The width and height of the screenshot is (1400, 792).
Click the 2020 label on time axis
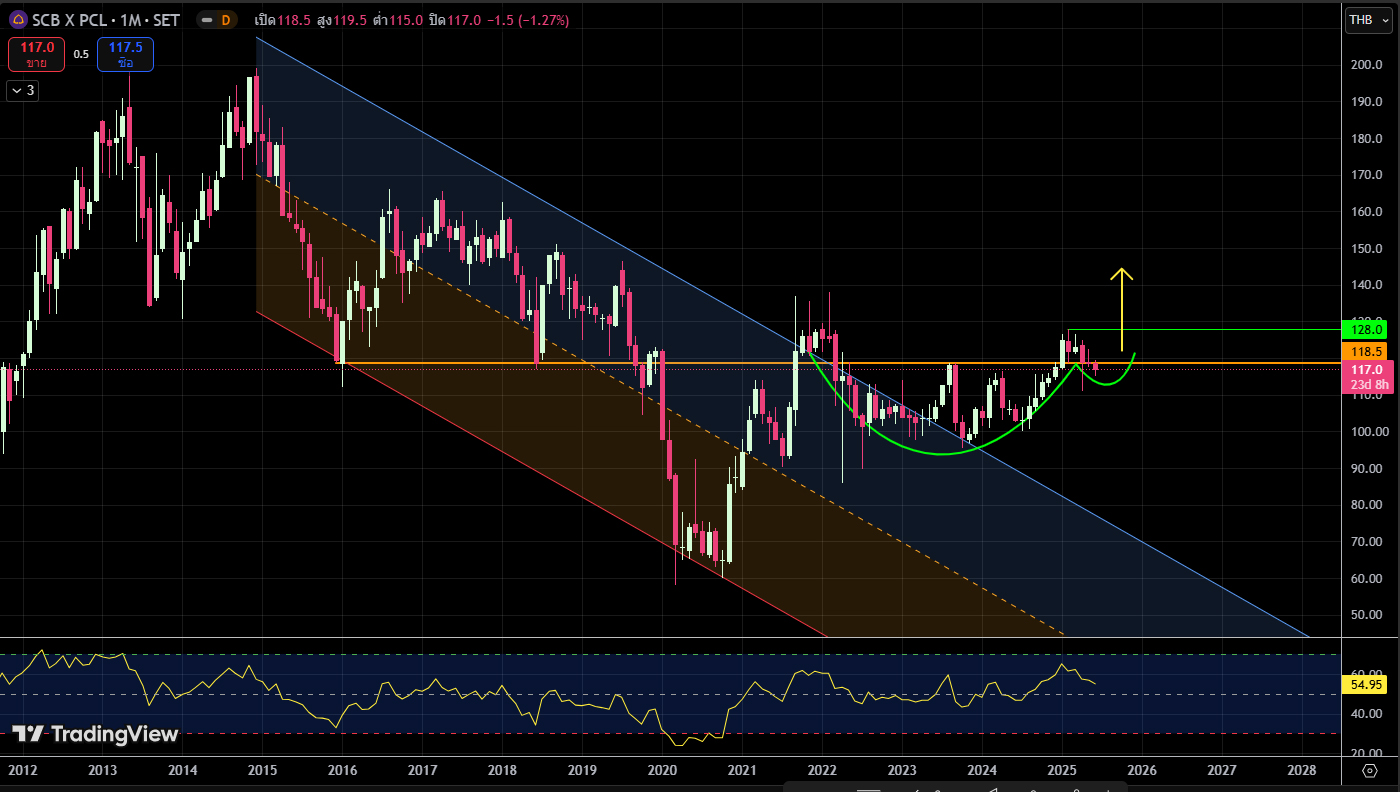(662, 770)
